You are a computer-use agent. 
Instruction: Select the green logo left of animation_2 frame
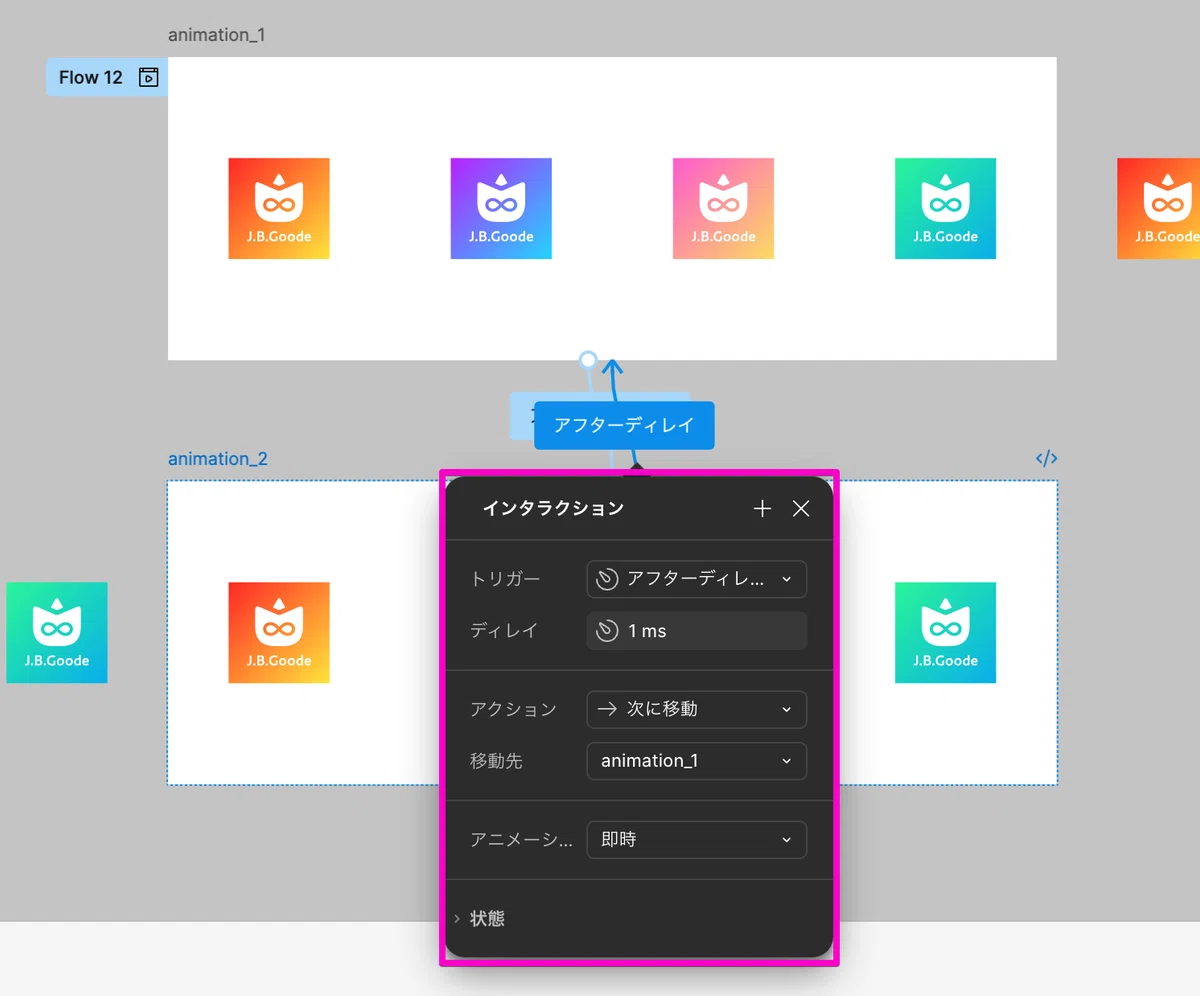click(57, 633)
